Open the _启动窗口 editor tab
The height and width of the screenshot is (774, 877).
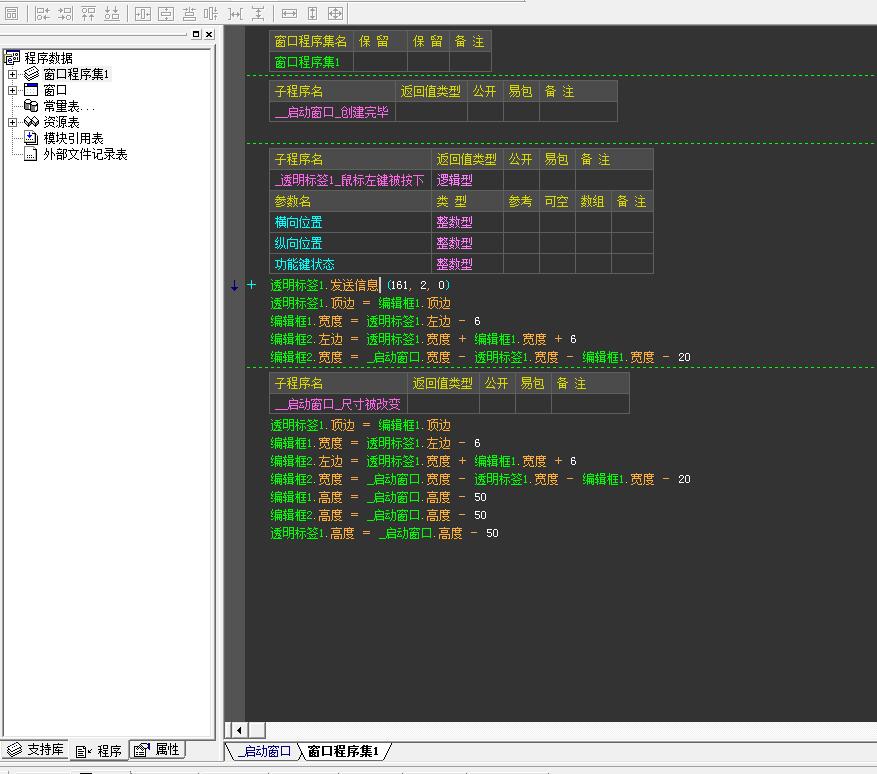click(x=264, y=751)
